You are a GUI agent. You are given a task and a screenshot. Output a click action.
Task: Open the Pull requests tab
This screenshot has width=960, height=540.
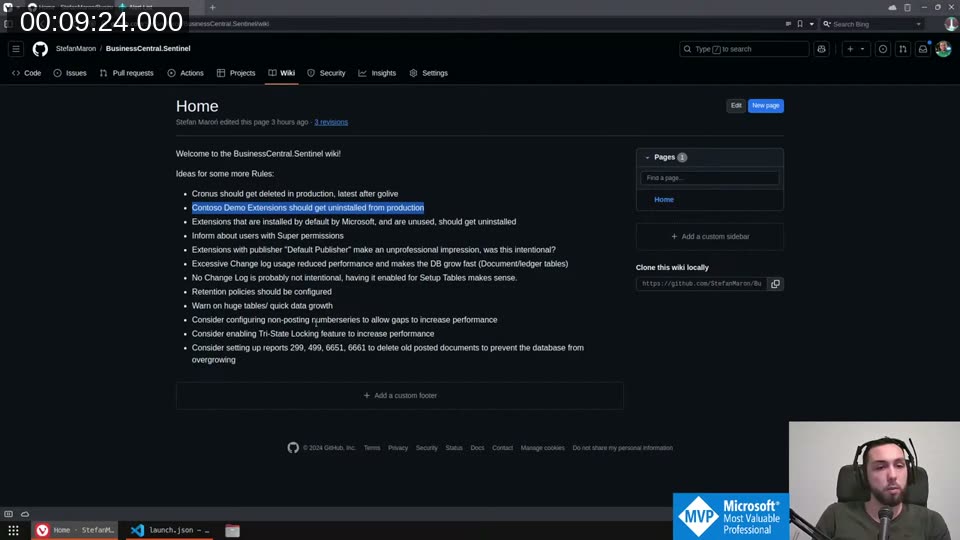tap(126, 73)
